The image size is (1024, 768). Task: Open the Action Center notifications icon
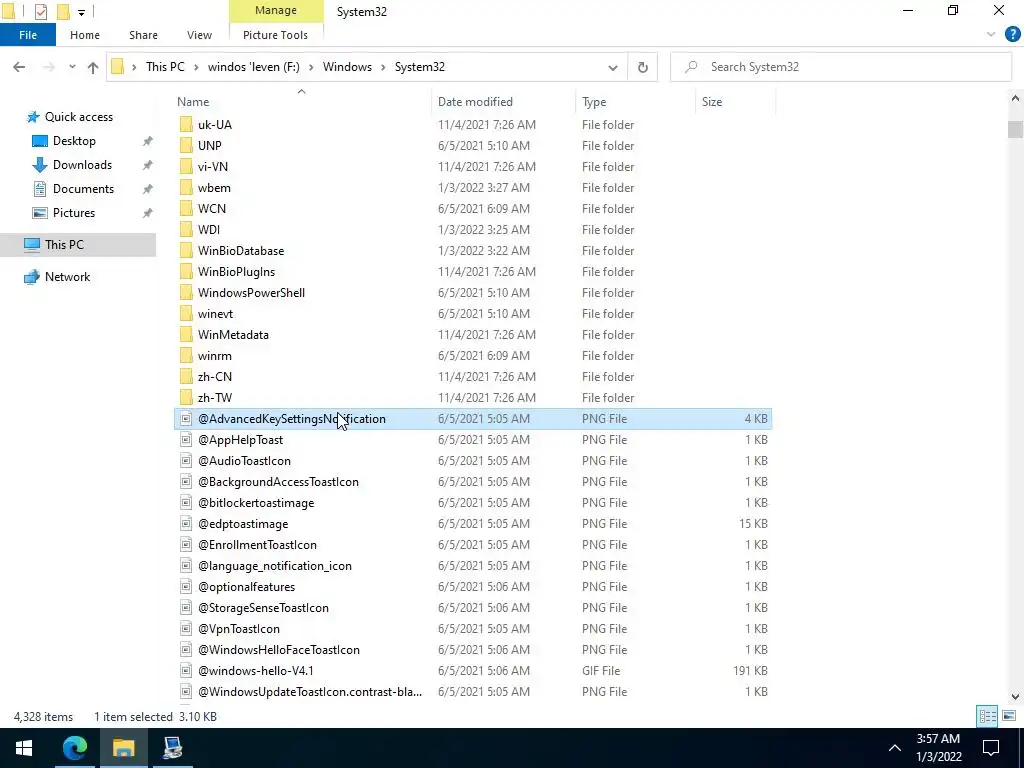[991, 748]
